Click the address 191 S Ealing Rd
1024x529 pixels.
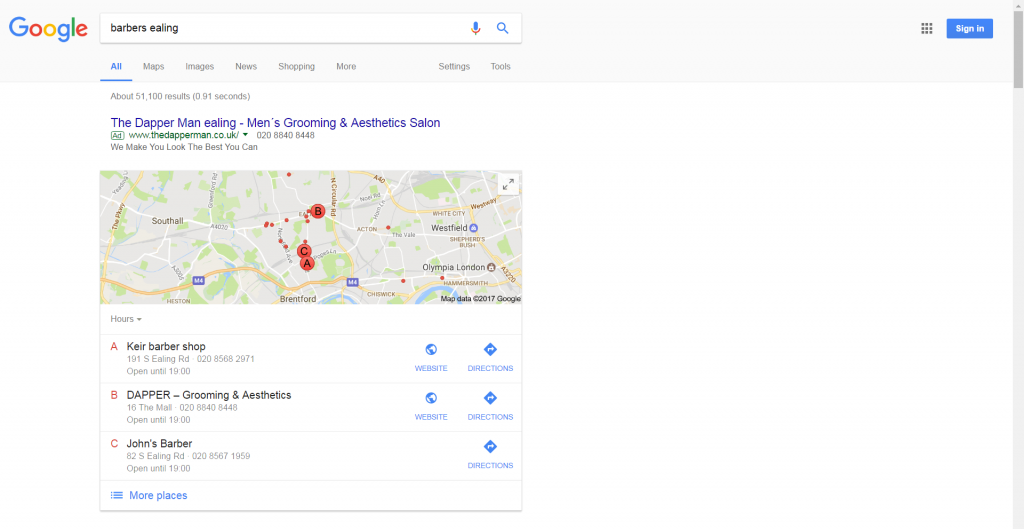point(156,359)
